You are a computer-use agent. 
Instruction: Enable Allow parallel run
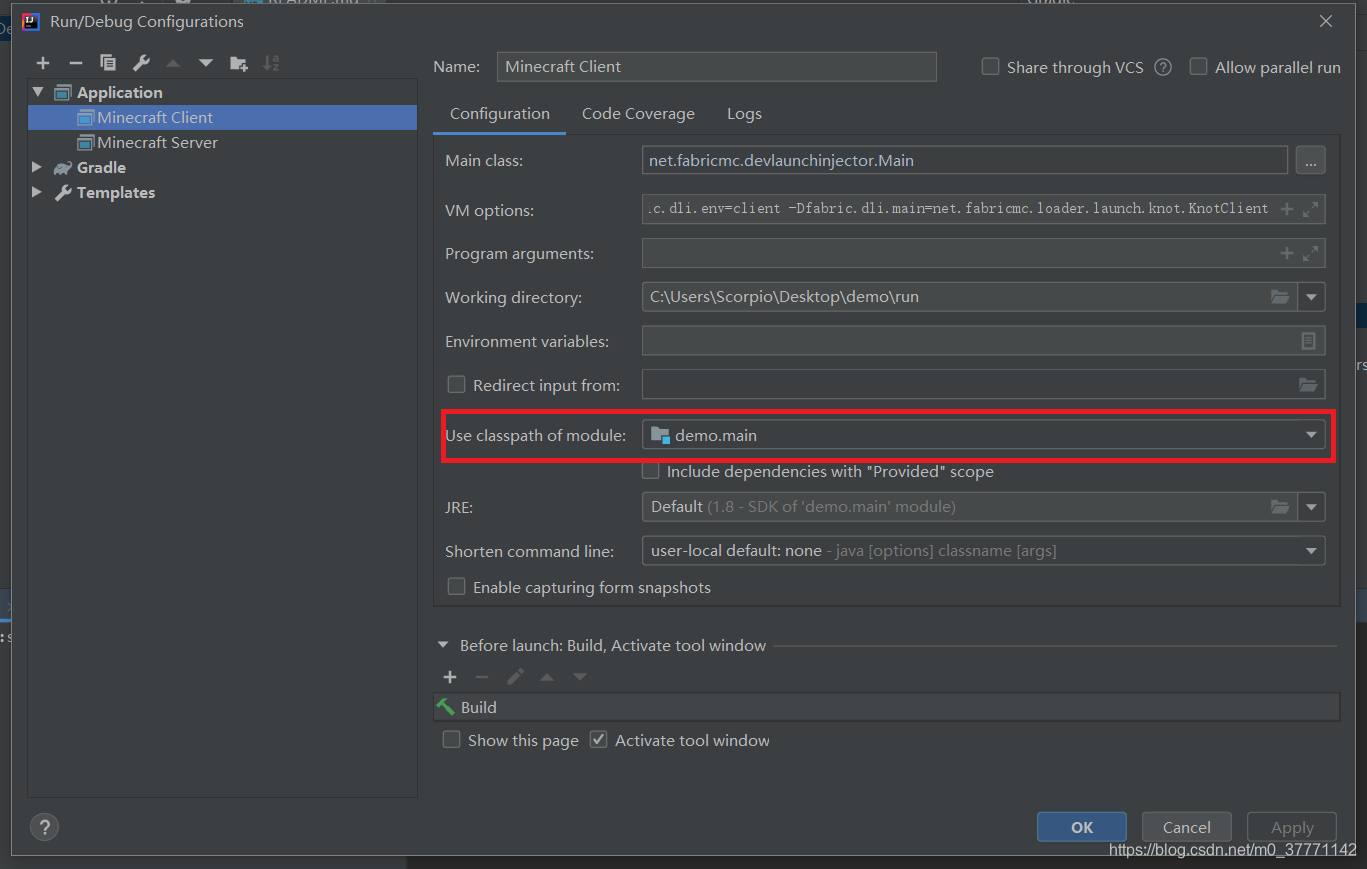point(1198,67)
